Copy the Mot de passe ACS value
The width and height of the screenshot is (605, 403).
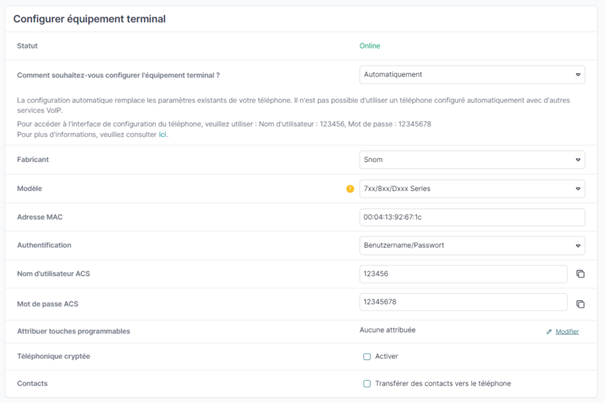point(580,304)
